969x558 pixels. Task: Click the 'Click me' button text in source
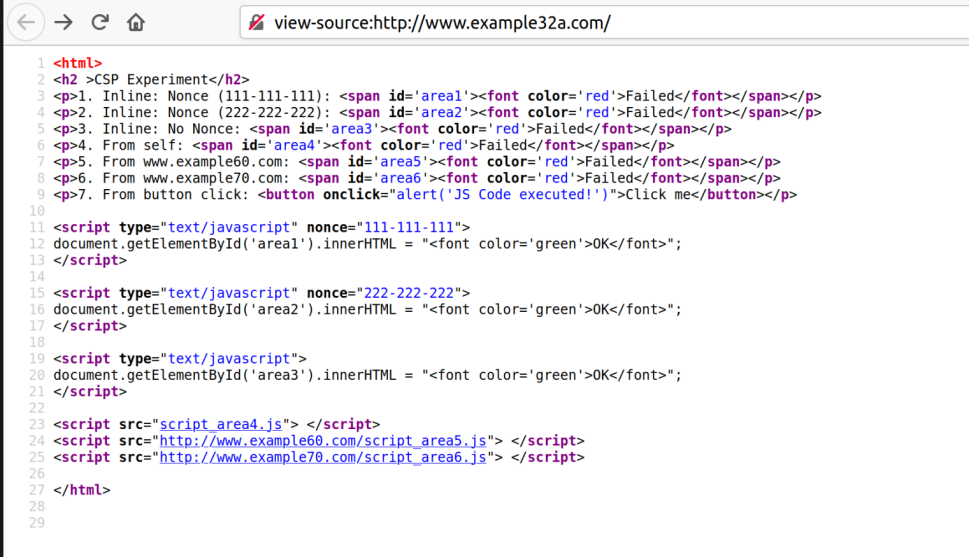click(x=658, y=195)
